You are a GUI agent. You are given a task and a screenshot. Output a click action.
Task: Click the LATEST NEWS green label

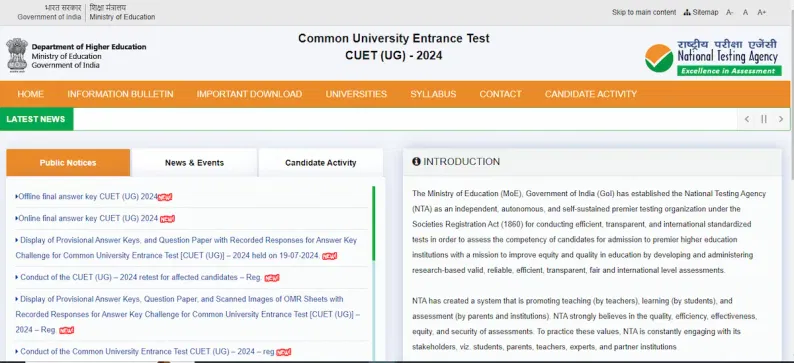(x=36, y=119)
